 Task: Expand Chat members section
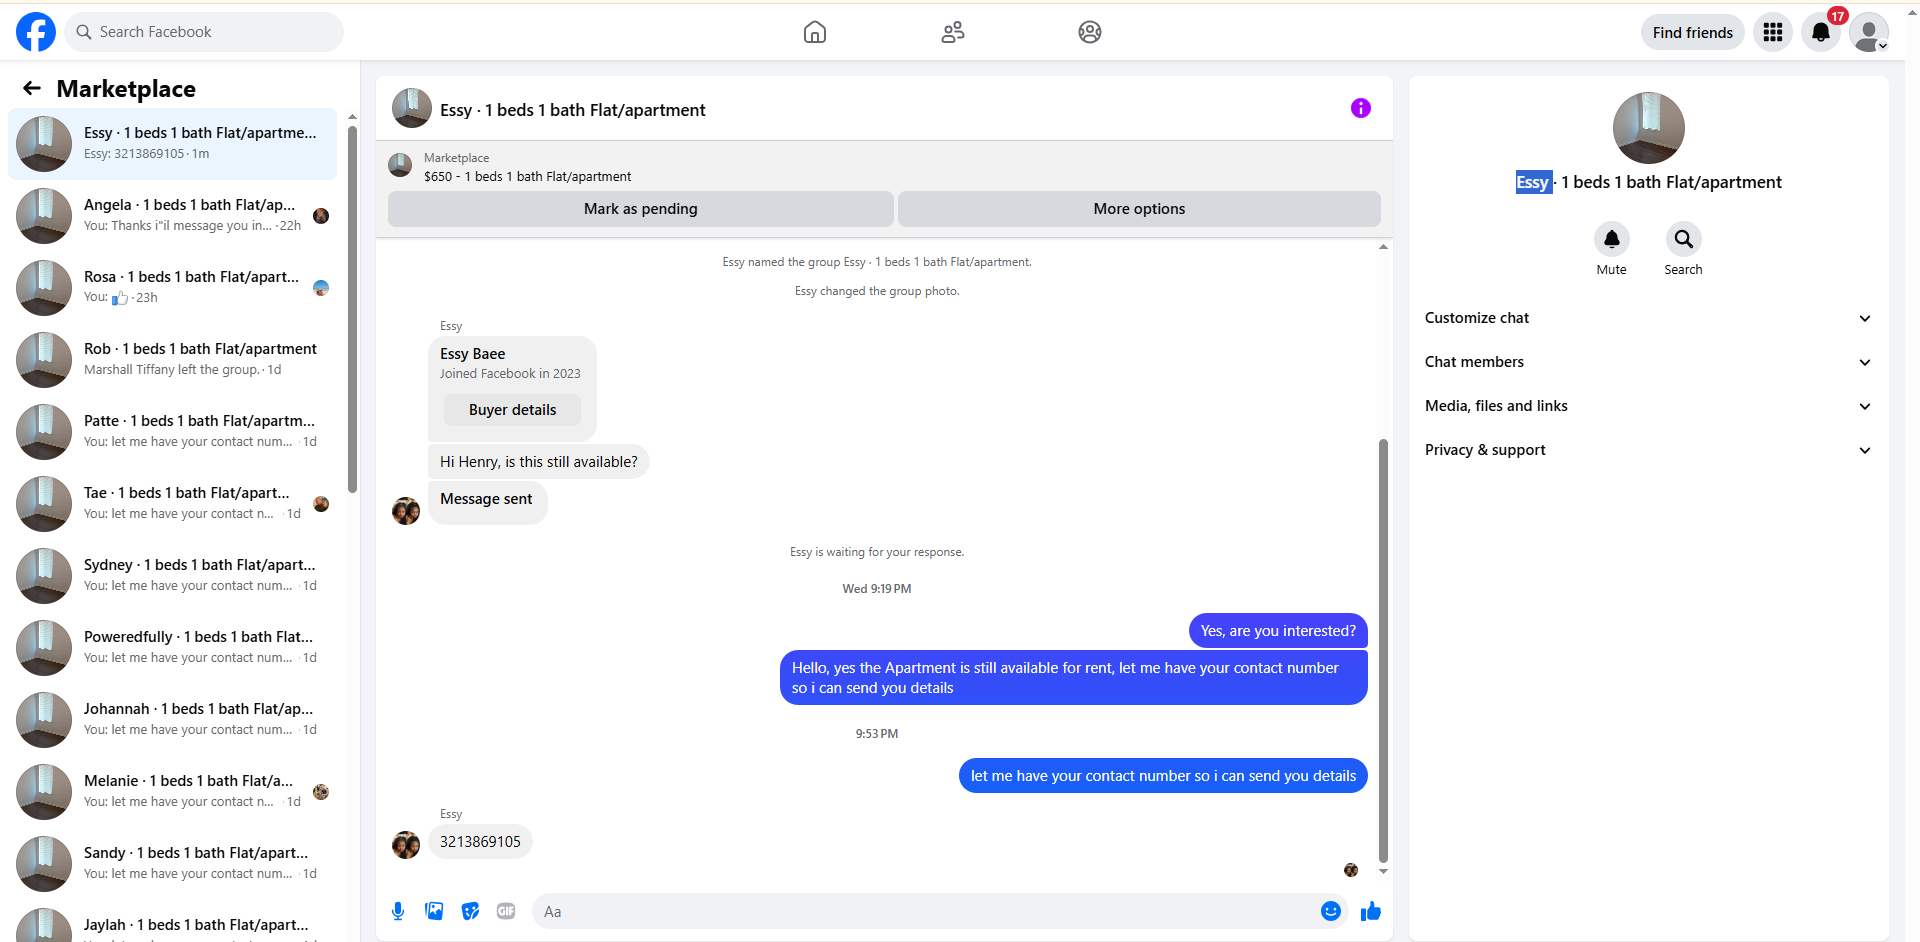tap(1648, 362)
